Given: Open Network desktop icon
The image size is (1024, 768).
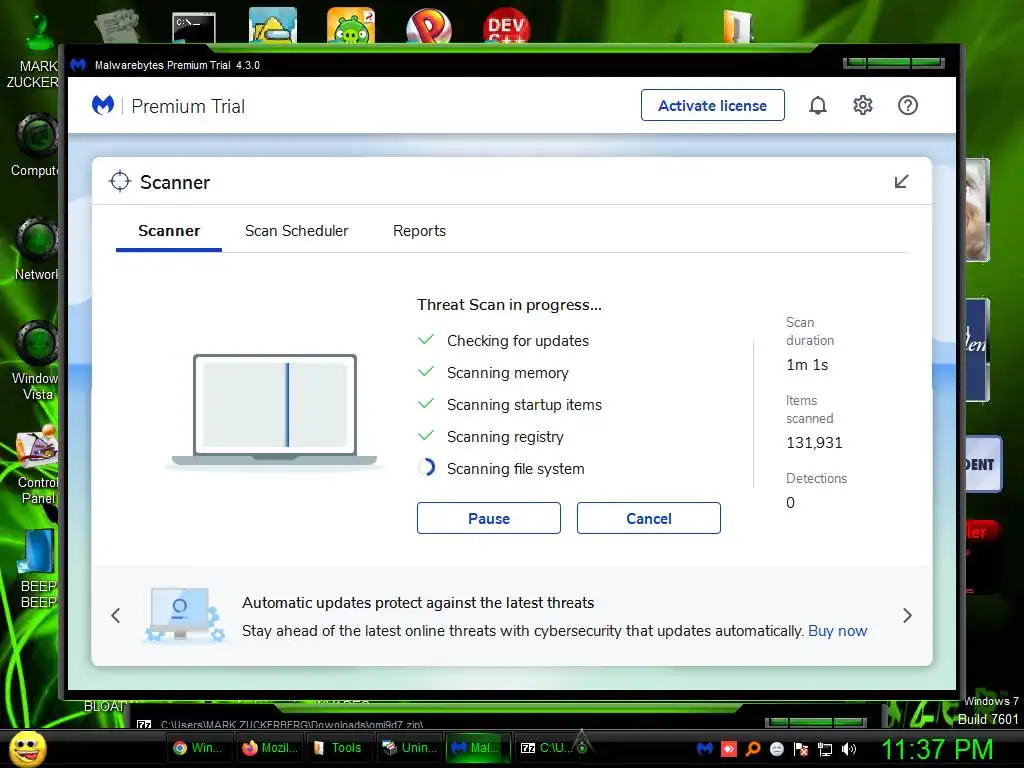Looking at the screenshot, I should coord(37,249).
